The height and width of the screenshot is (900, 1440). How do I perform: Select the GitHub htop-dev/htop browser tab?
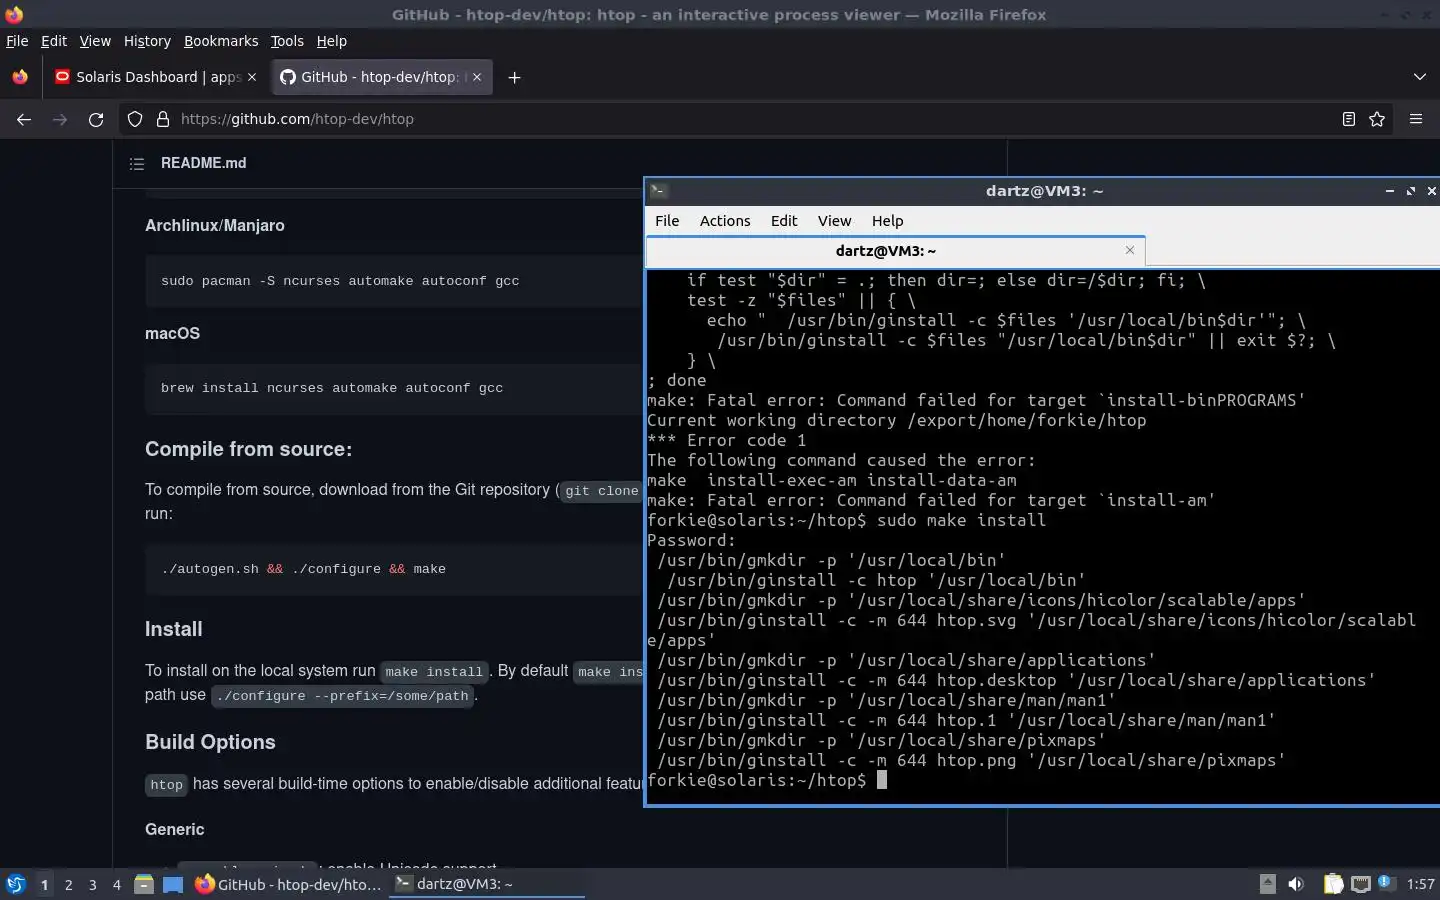click(381, 77)
